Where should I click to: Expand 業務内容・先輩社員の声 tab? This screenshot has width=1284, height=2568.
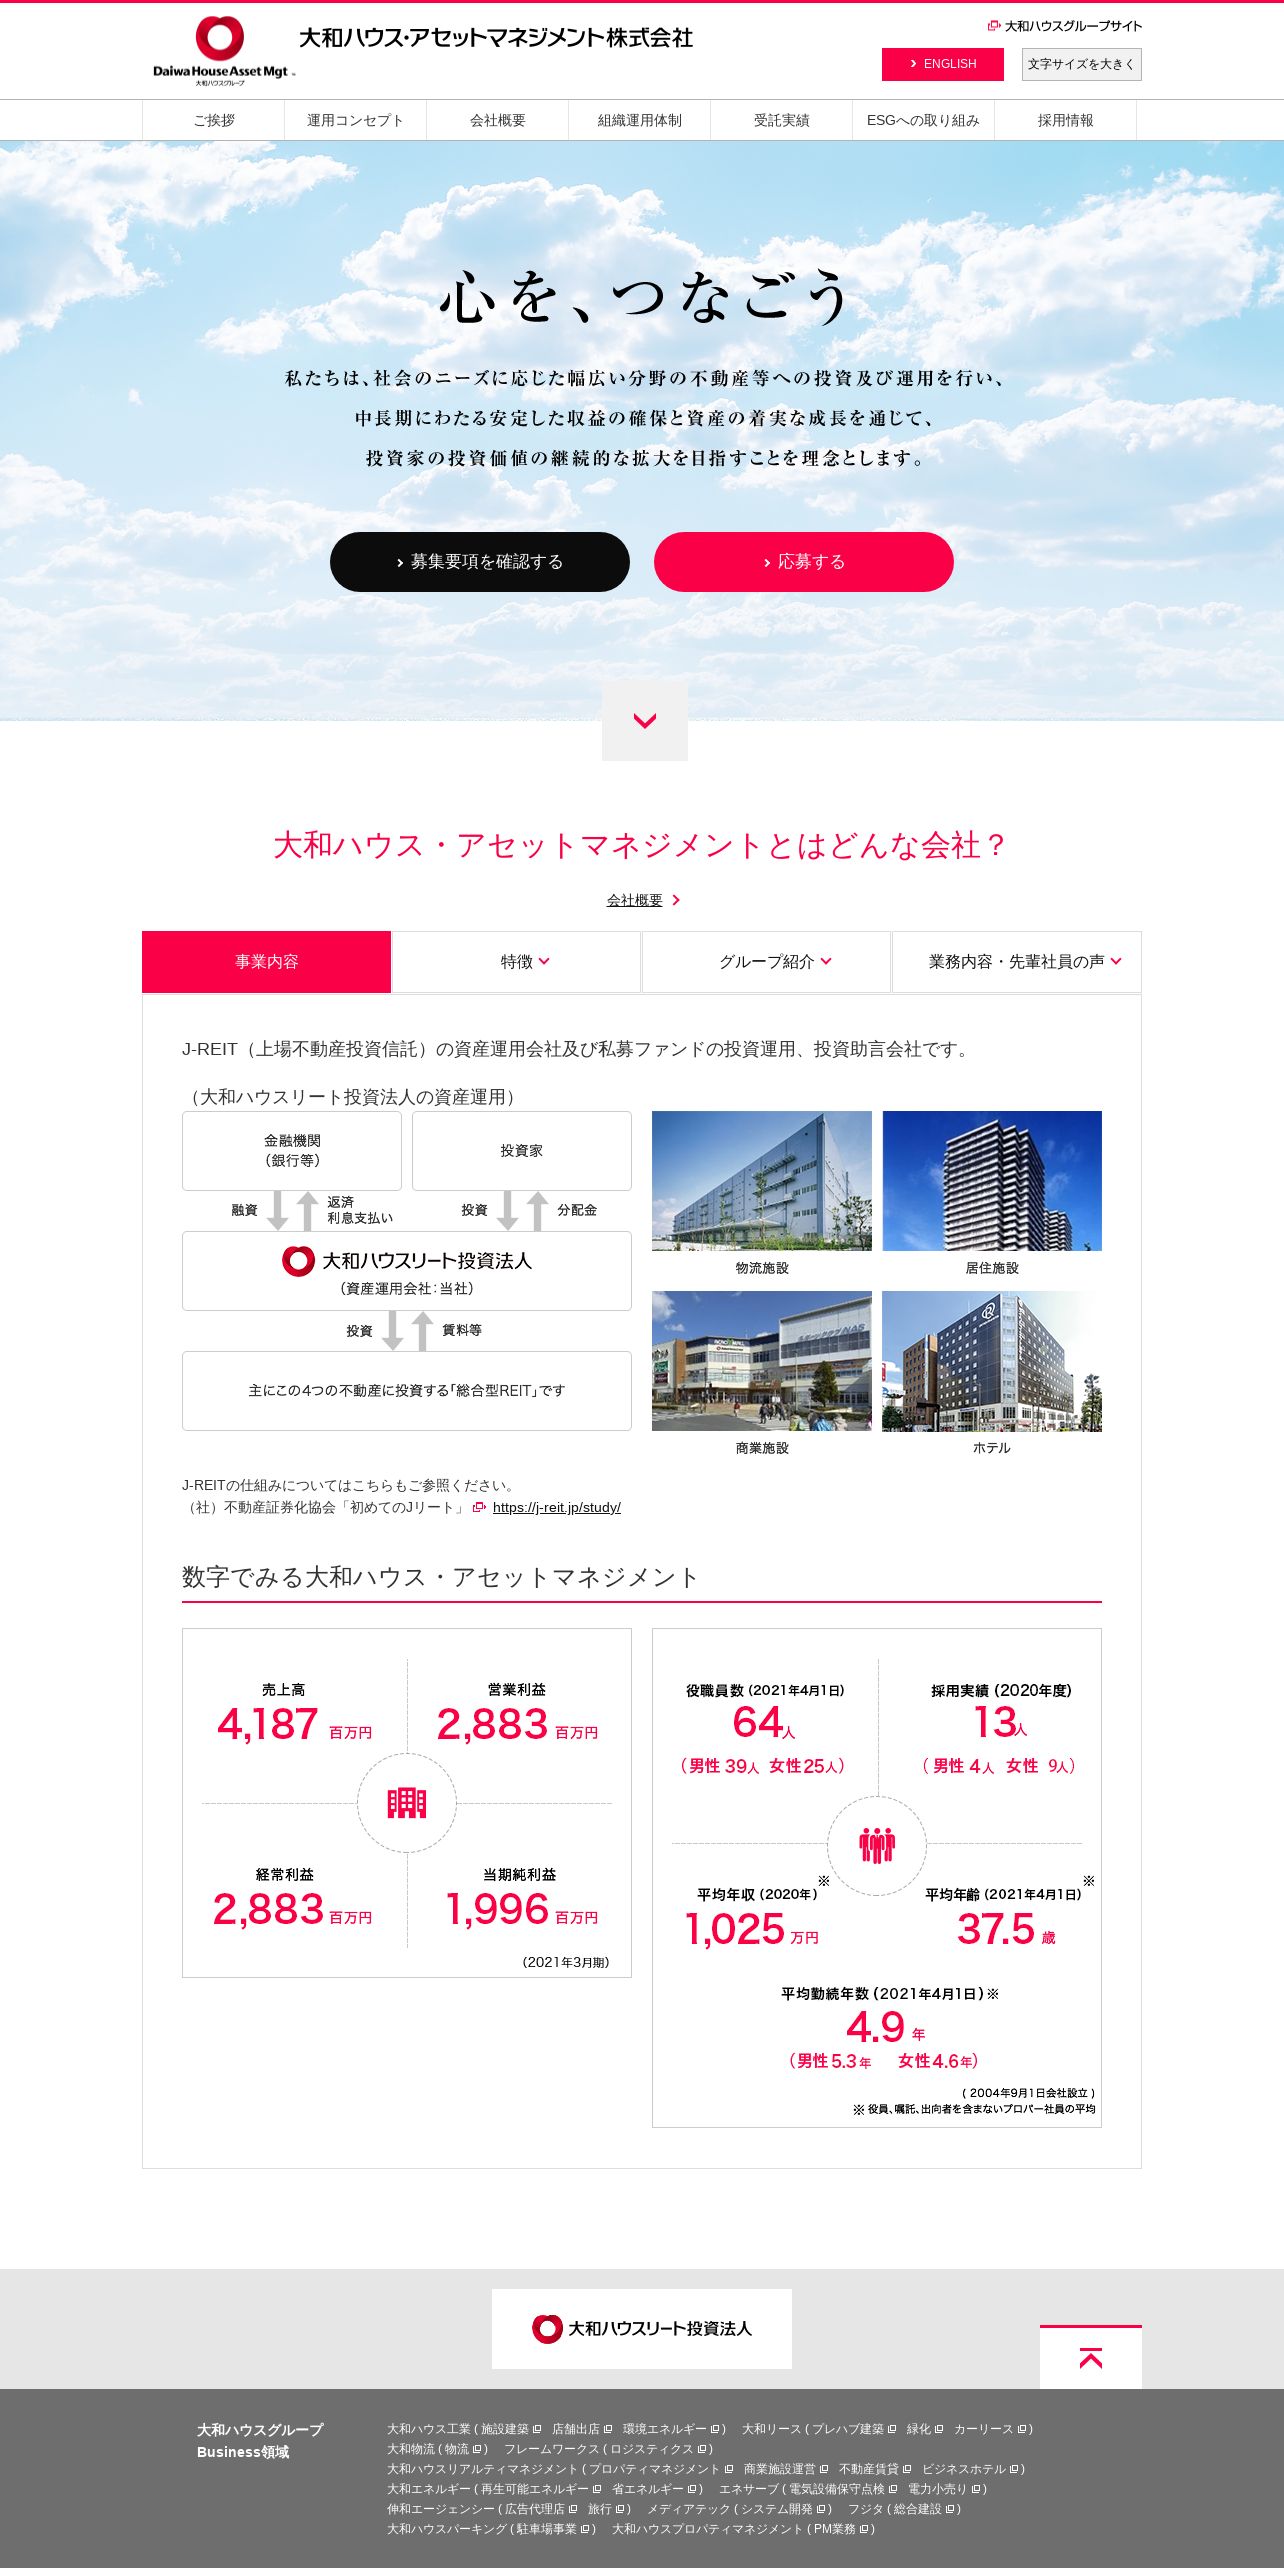pyautogui.click(x=1016, y=962)
